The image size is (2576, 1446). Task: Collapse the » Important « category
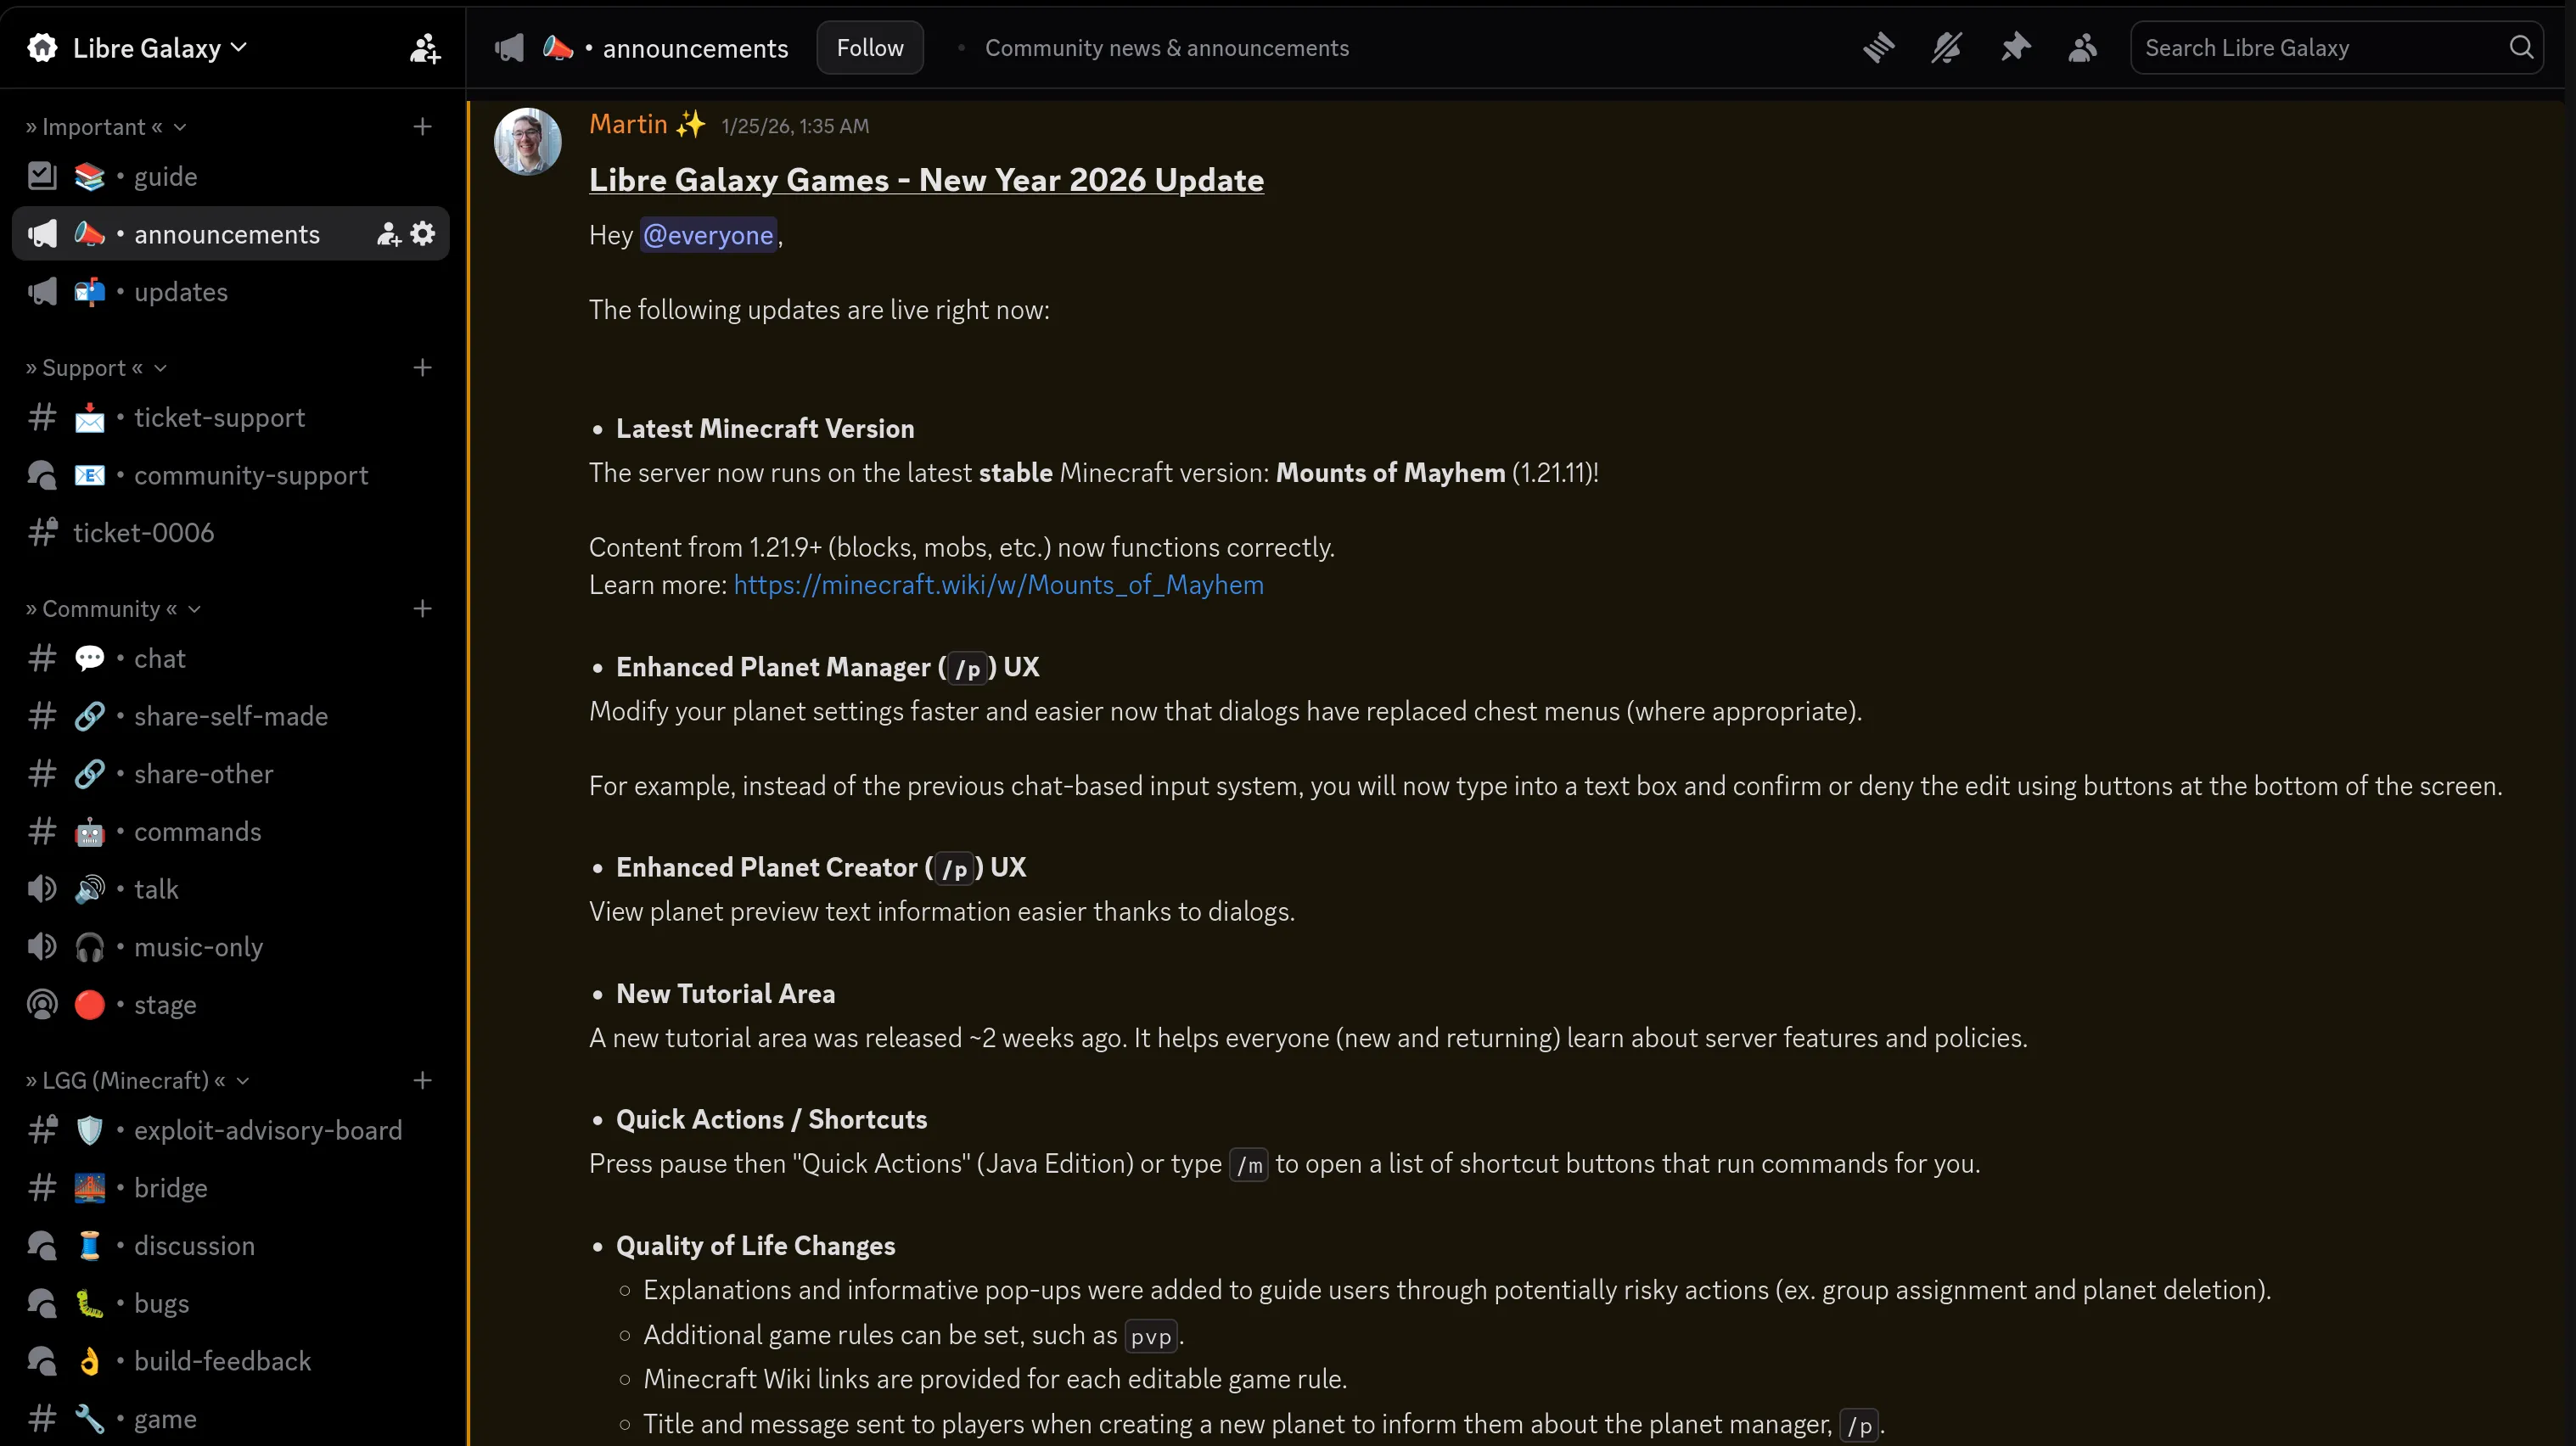tap(106, 127)
